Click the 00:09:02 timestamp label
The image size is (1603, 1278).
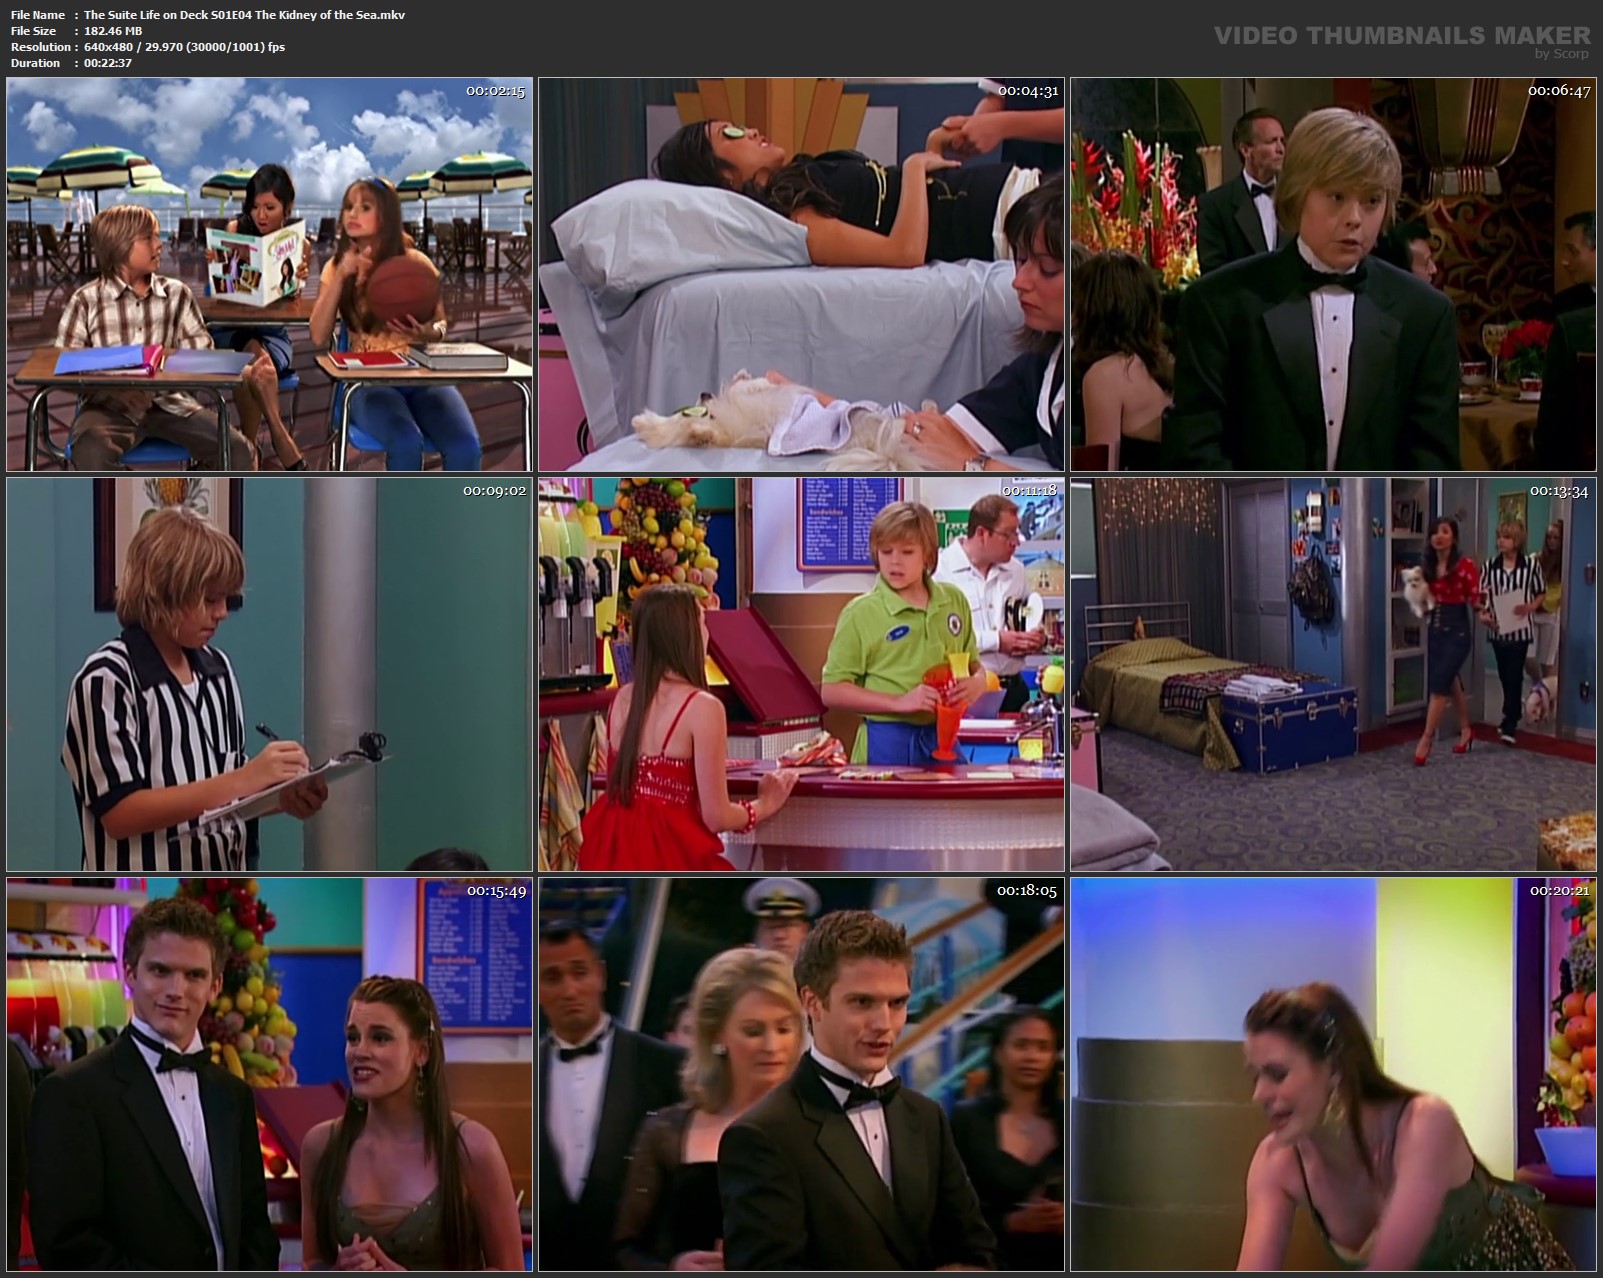point(494,491)
